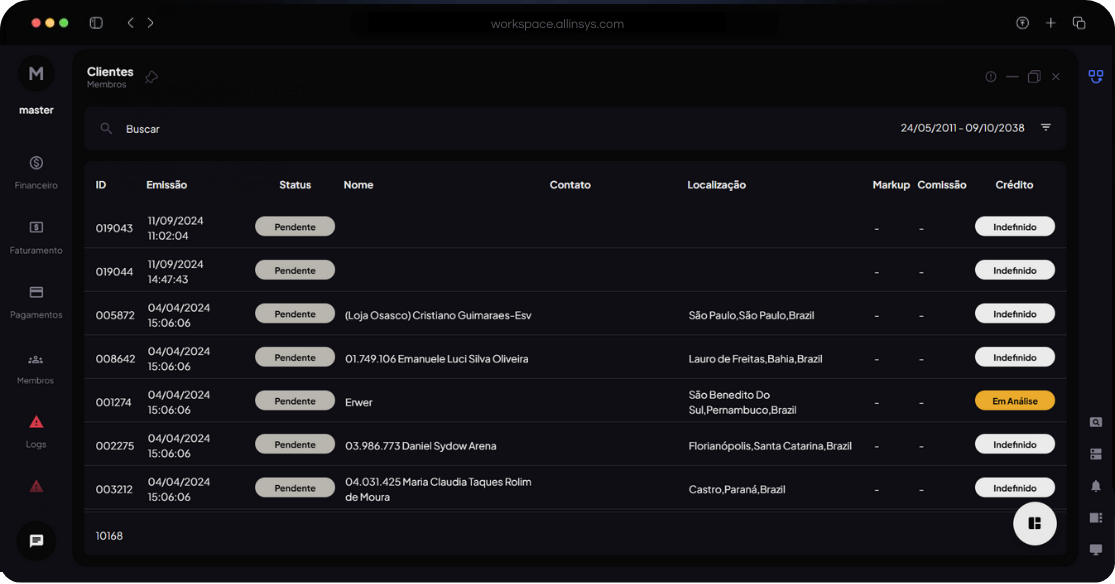Click the floating grid button at bottom right
The width and height of the screenshot is (1115, 584).
(1034, 523)
